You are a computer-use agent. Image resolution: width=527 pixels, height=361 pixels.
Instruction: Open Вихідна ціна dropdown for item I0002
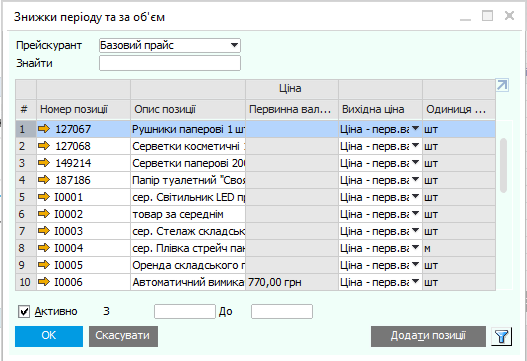tap(415, 213)
